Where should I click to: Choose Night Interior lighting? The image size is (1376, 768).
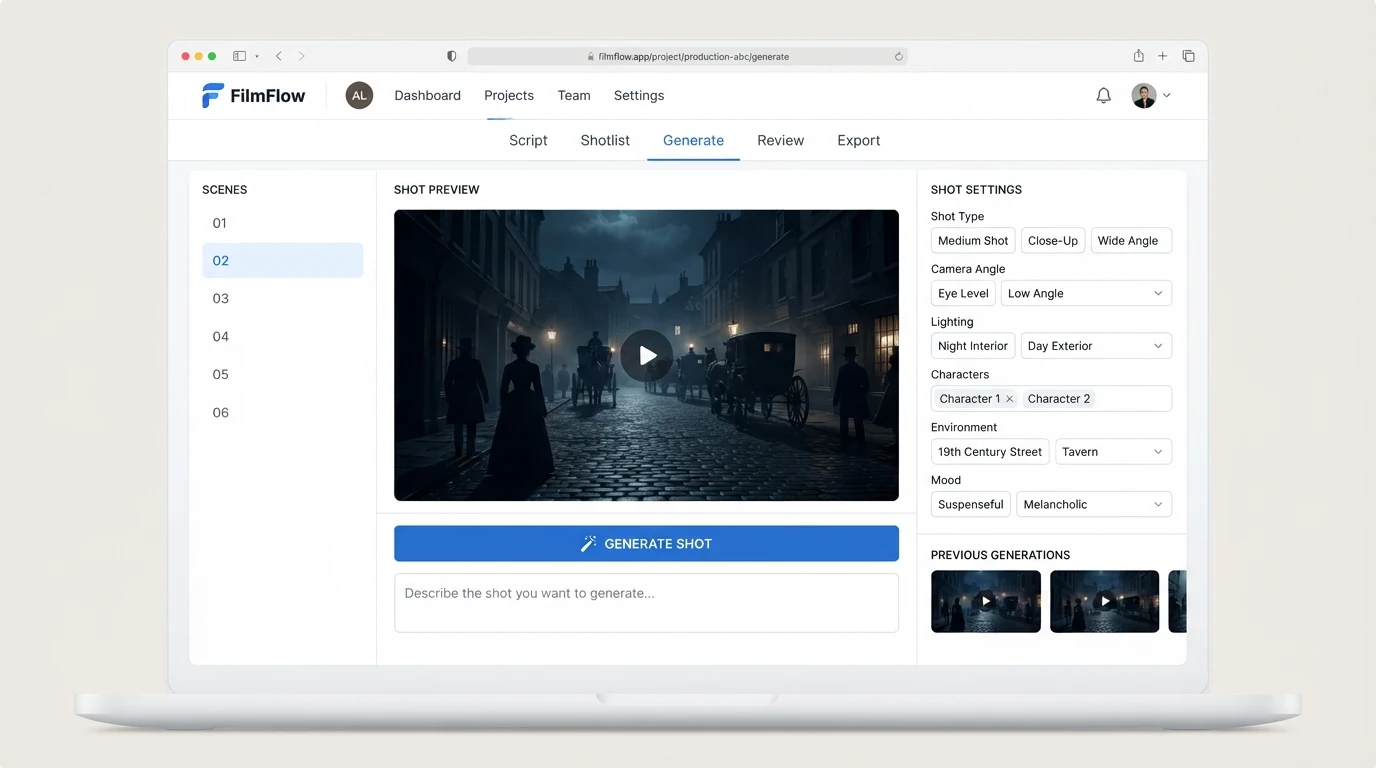(x=973, y=346)
